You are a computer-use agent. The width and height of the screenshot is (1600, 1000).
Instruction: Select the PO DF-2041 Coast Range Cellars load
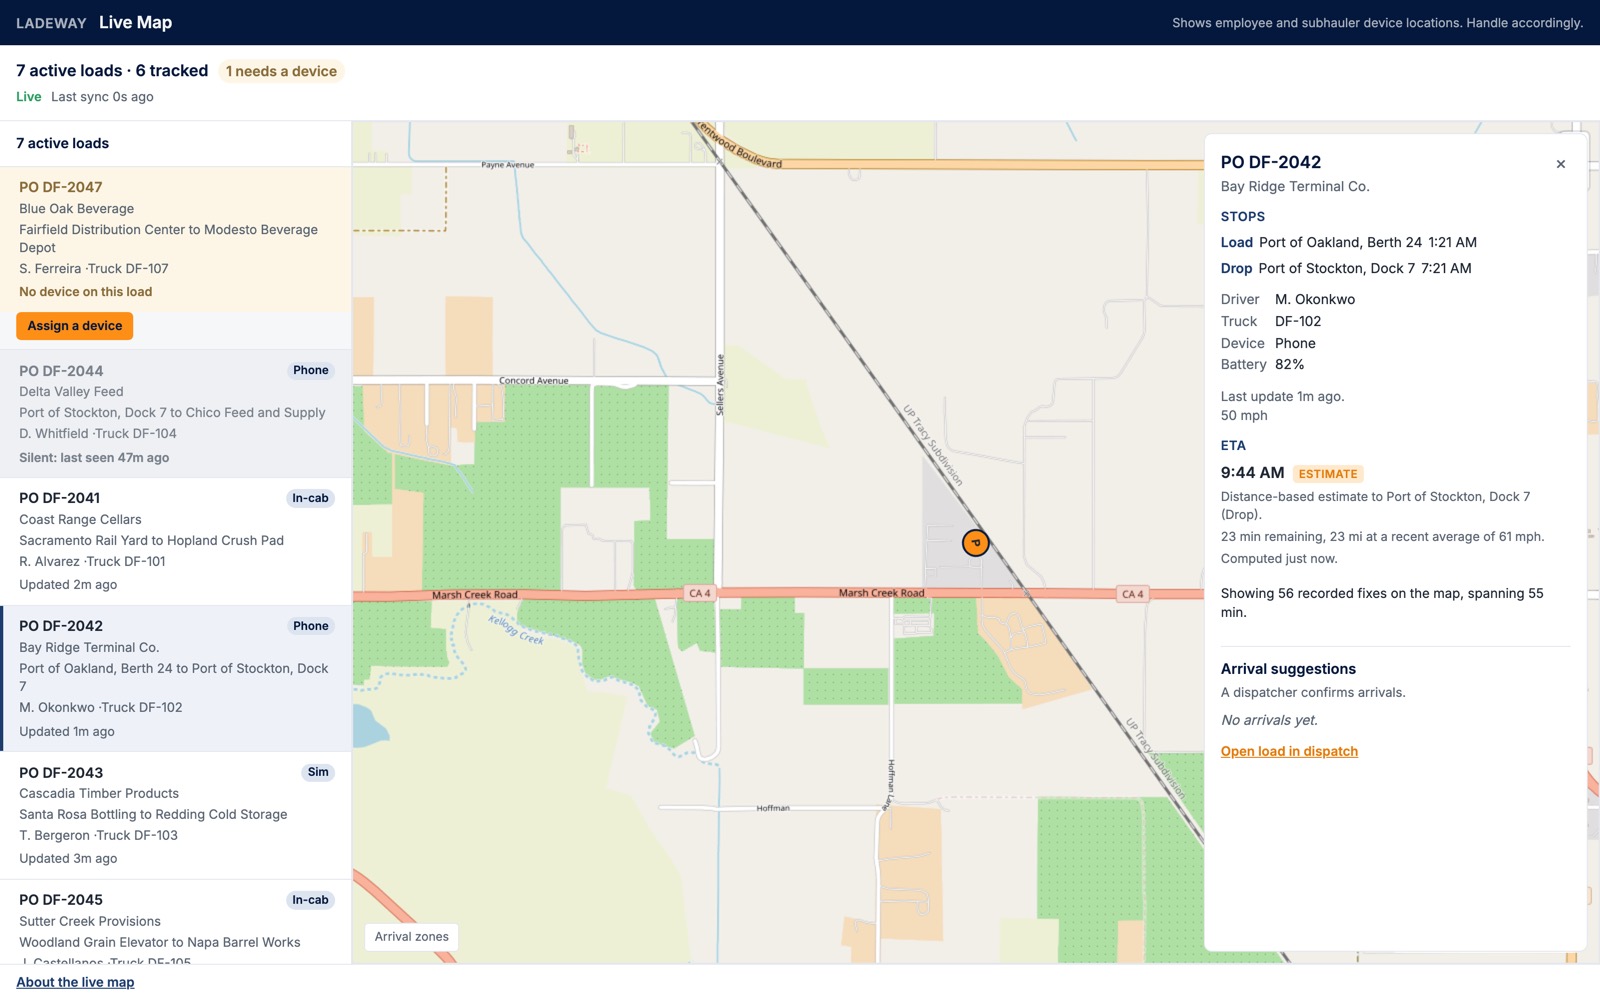[x=175, y=541]
